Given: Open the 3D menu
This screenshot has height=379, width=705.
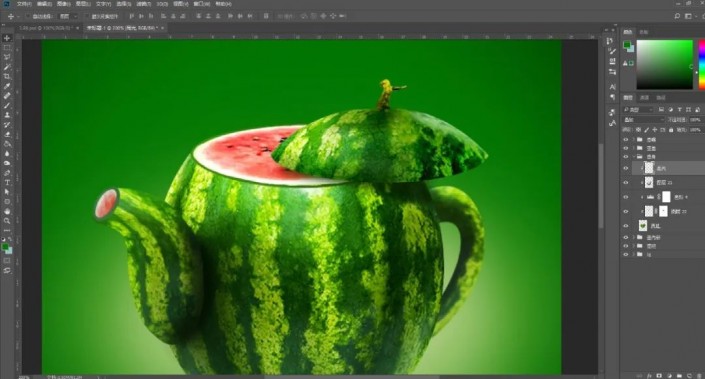Looking at the screenshot, I should [x=162, y=4].
